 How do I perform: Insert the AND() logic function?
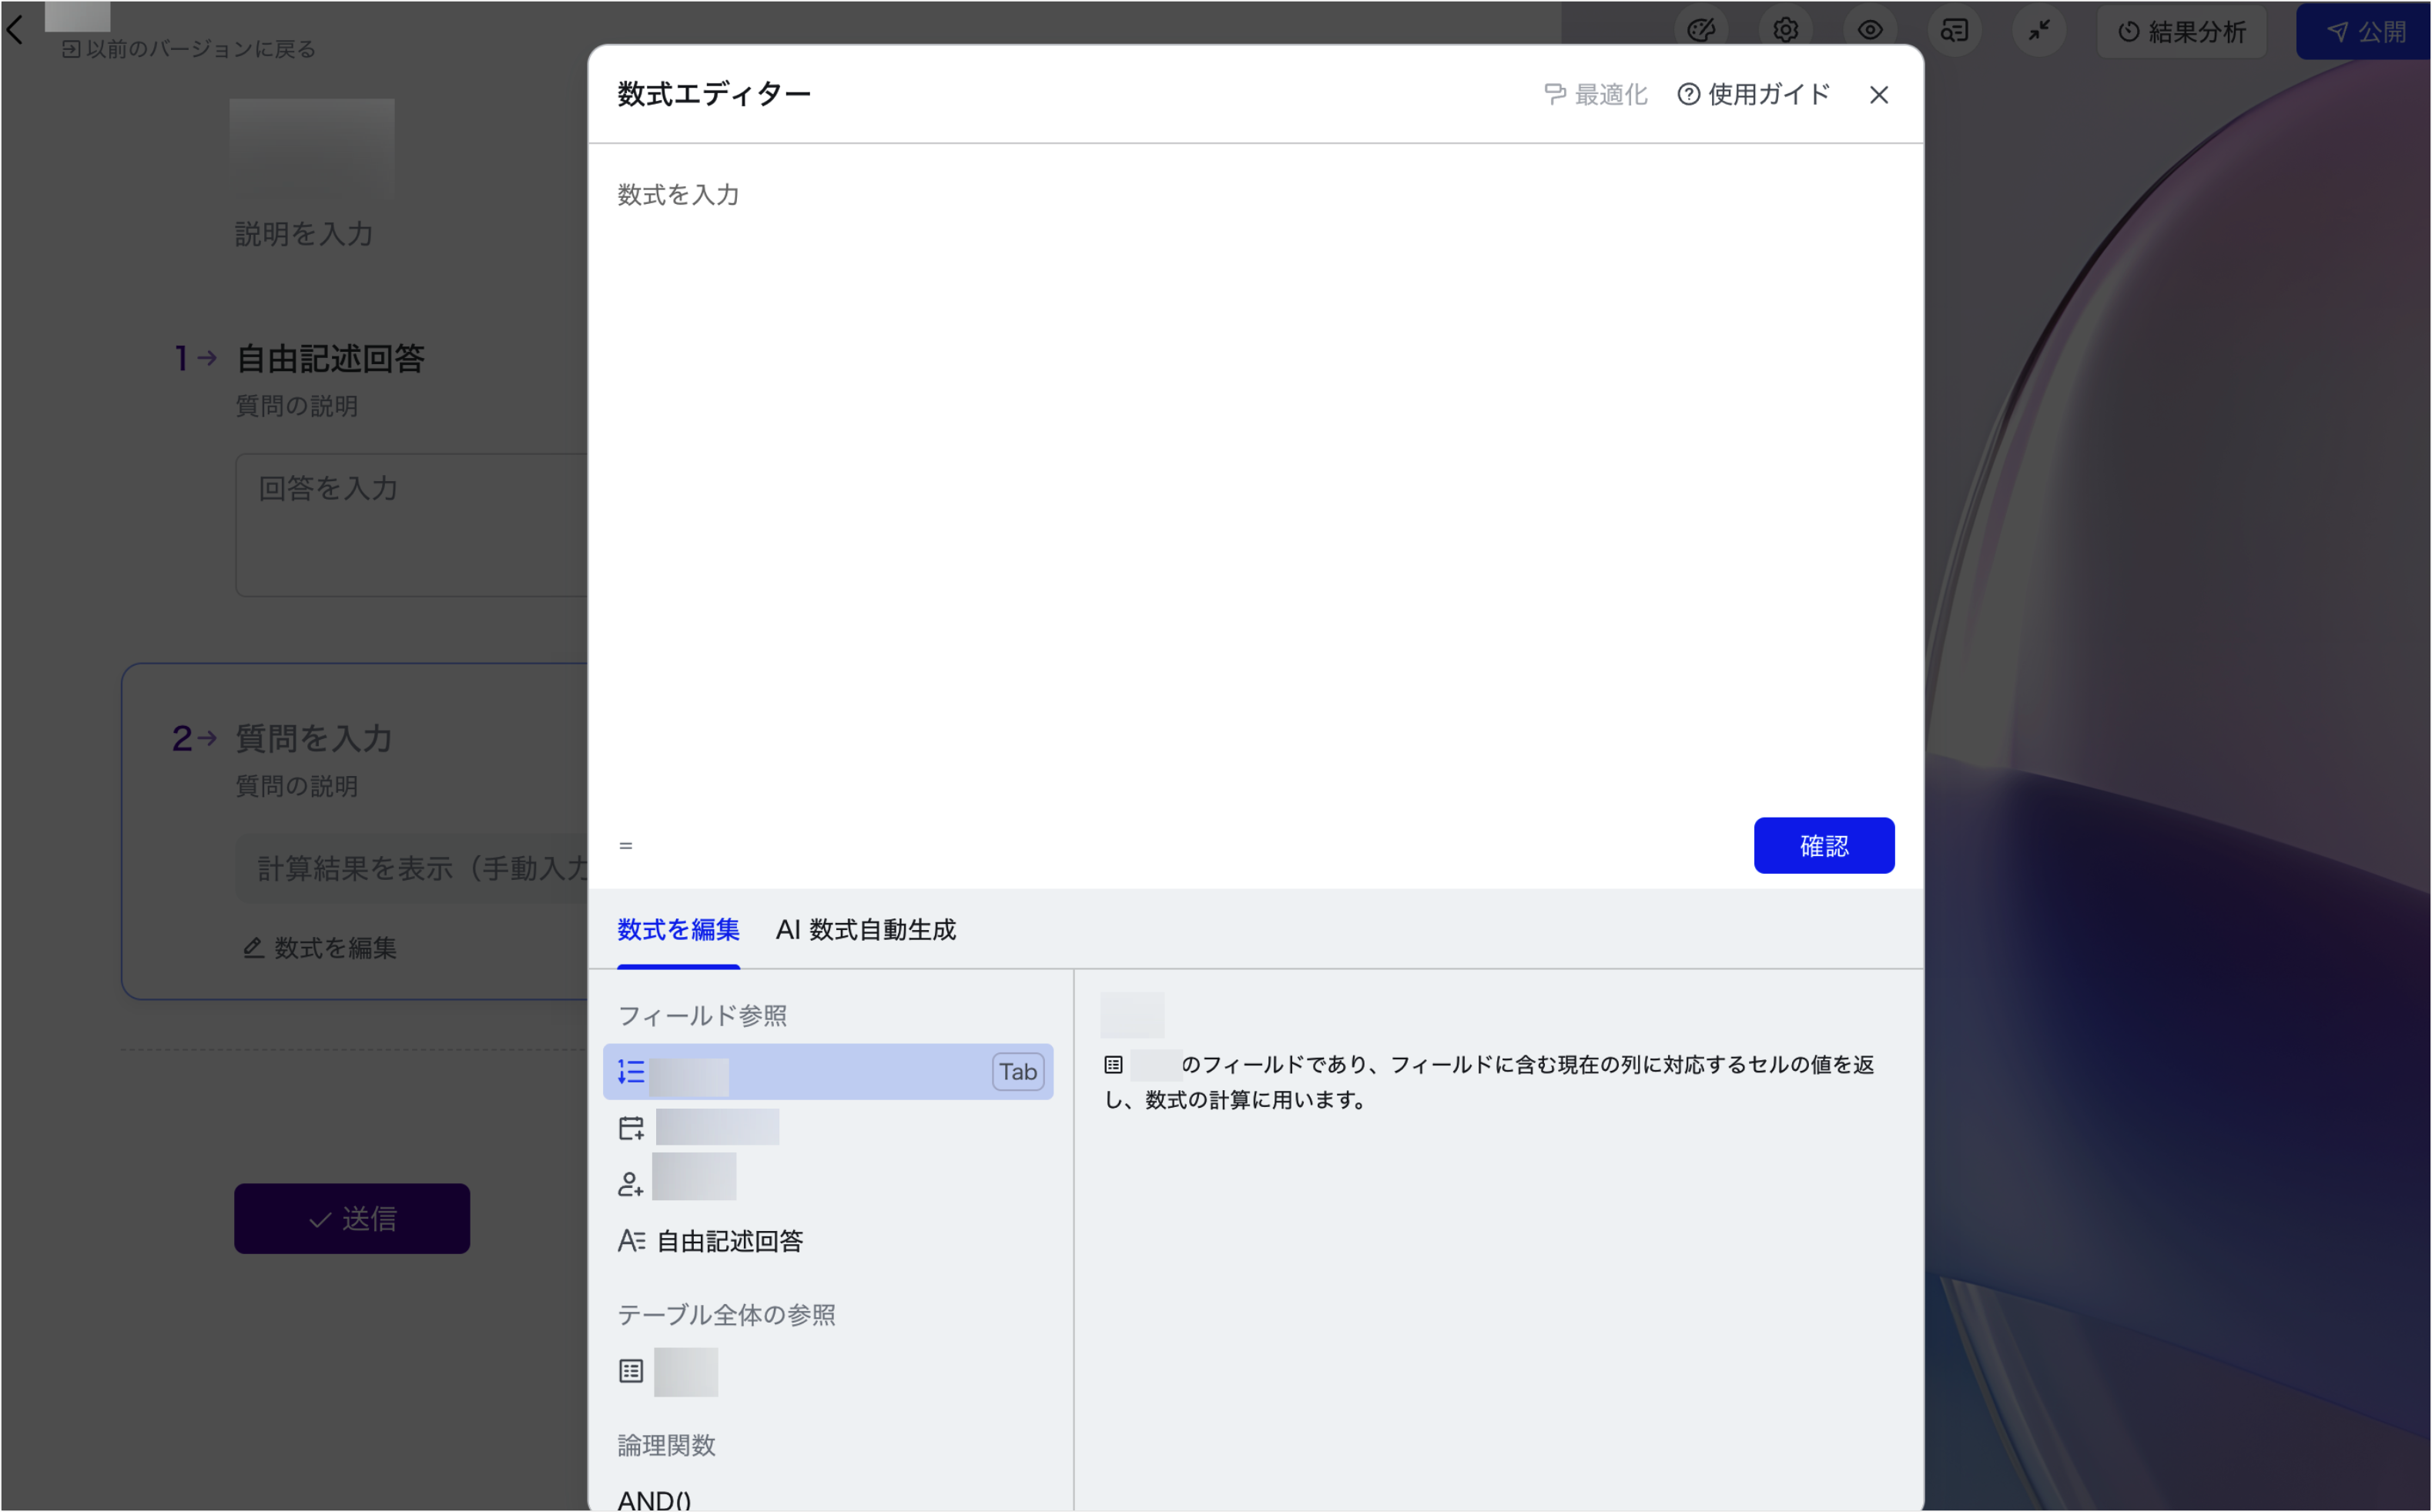pyautogui.click(x=654, y=1499)
